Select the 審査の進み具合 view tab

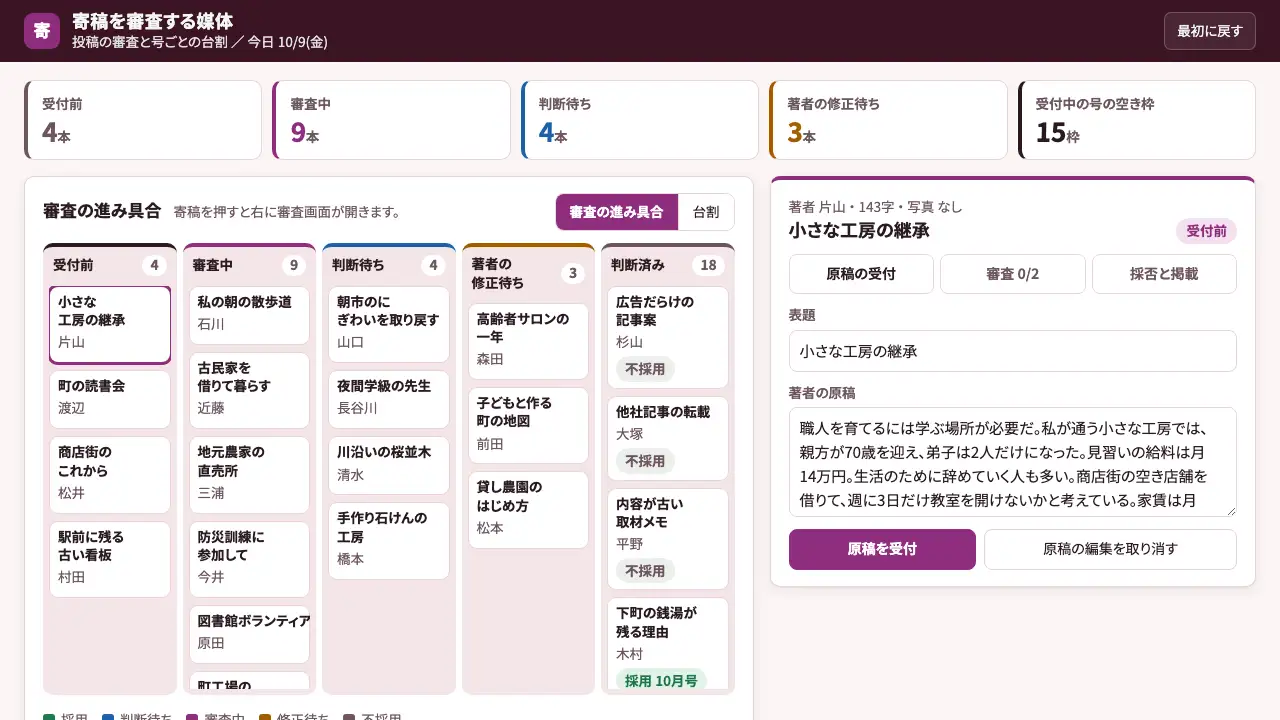click(616, 212)
